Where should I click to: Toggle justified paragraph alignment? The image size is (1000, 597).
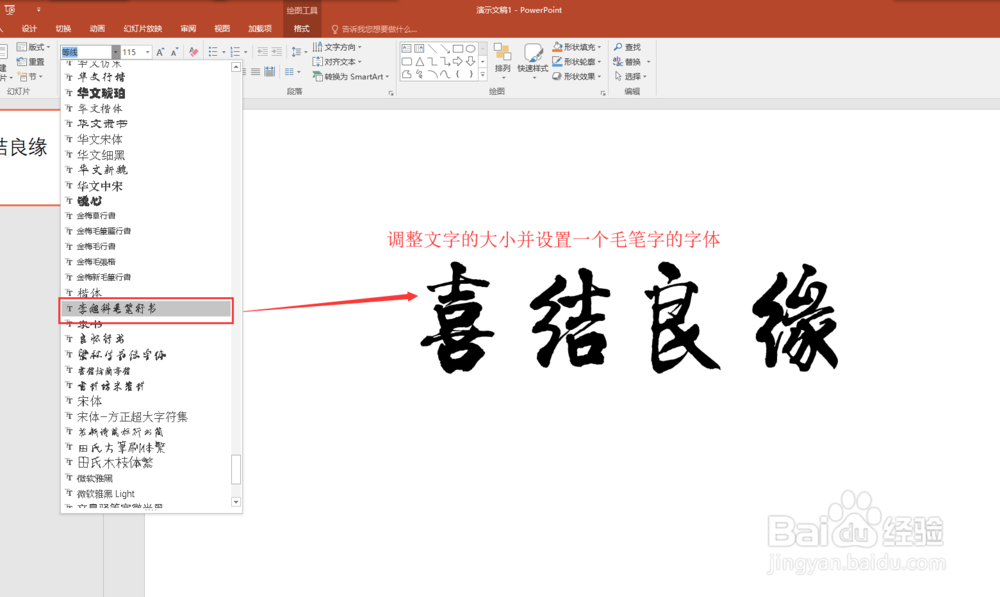(x=256, y=70)
